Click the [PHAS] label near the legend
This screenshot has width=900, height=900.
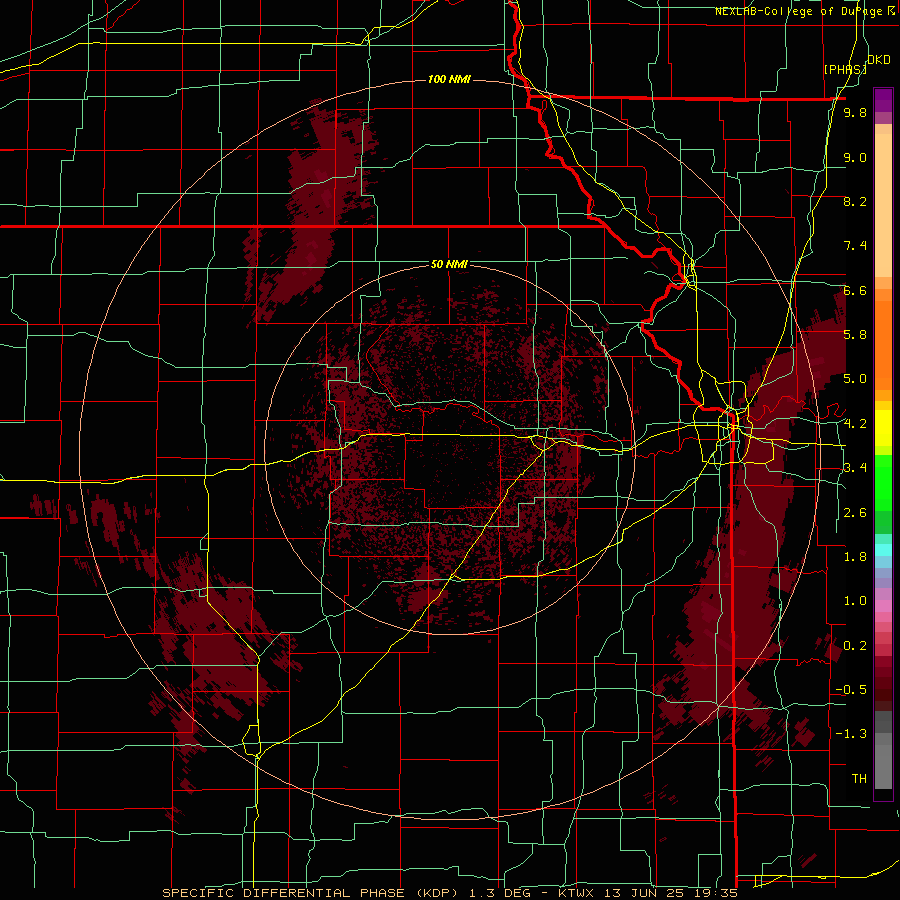click(845, 69)
